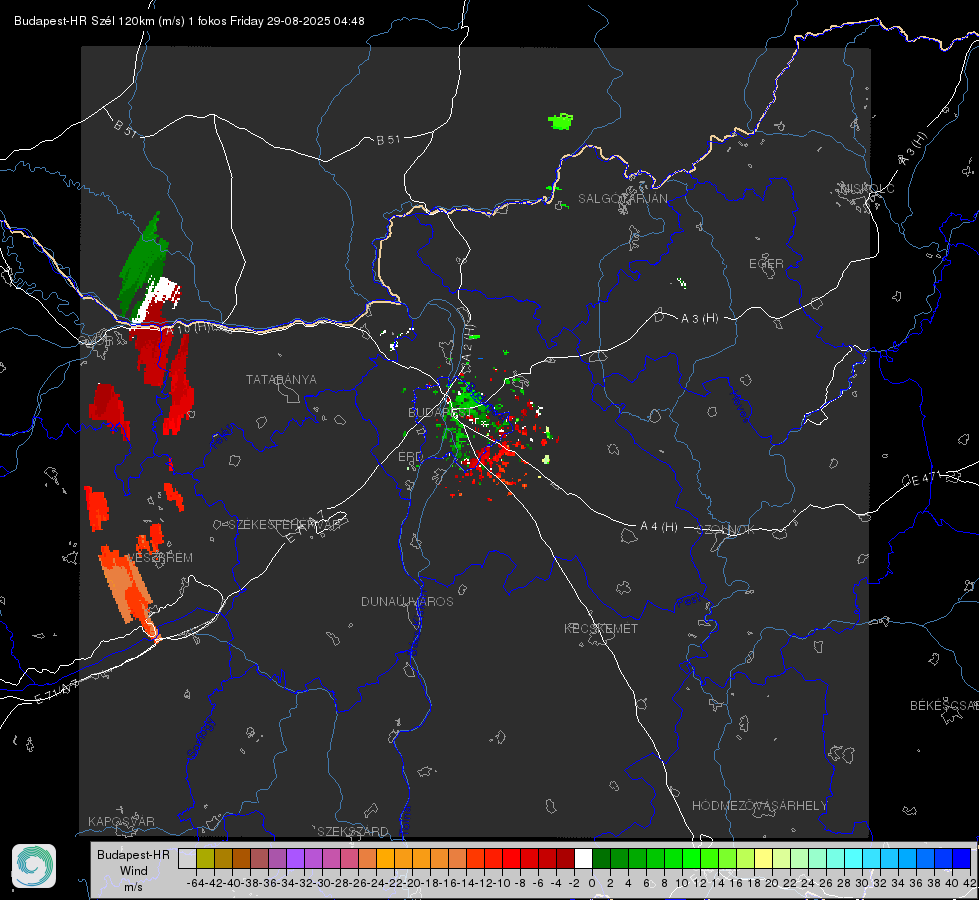This screenshot has width=979, height=900.
Task: Select the white swatch in the wind legend
Action: pyautogui.click(x=583, y=858)
